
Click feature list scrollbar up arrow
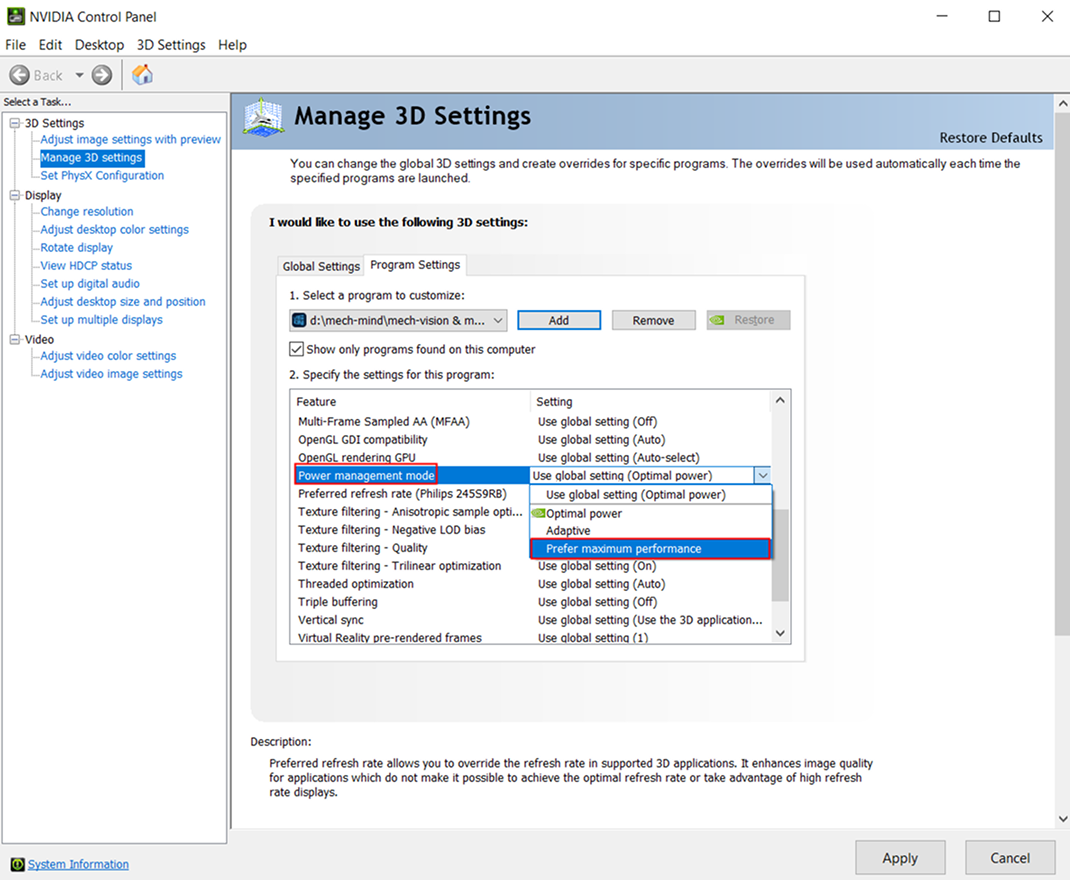click(x=780, y=400)
